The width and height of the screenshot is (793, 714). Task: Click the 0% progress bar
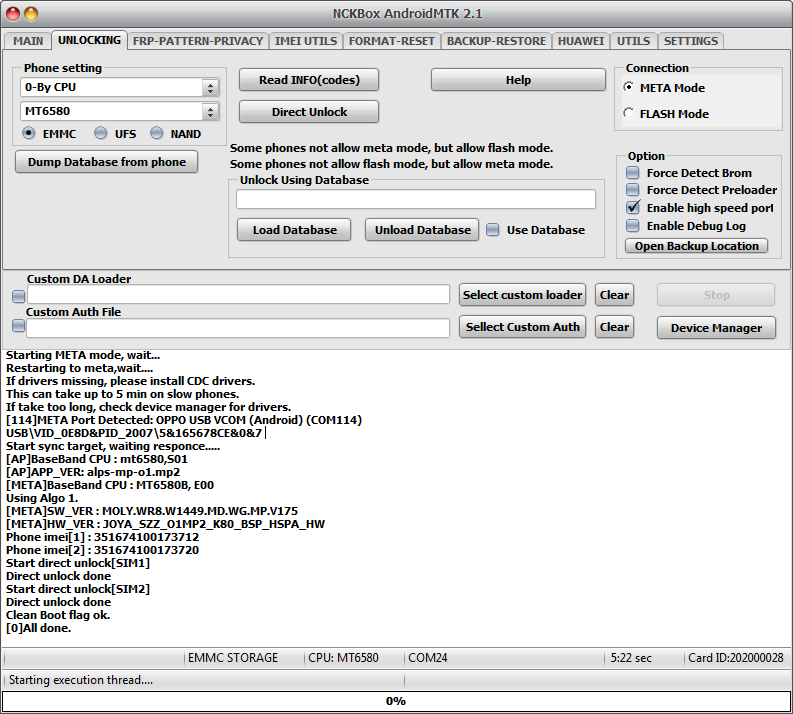coord(396,701)
